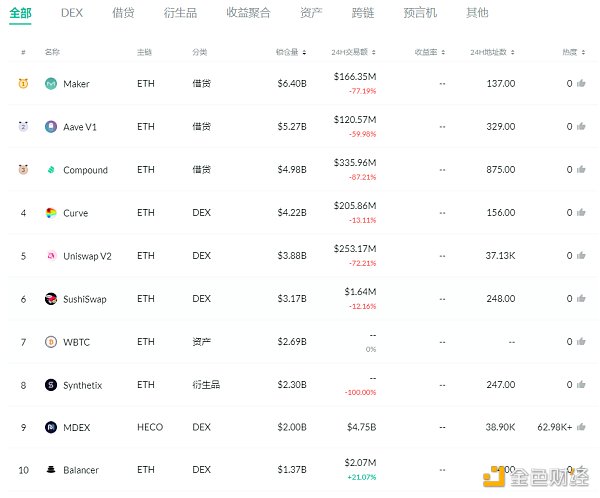600x498 pixels.
Task: Sort by the 热度 column arrows
Action: 584,52
